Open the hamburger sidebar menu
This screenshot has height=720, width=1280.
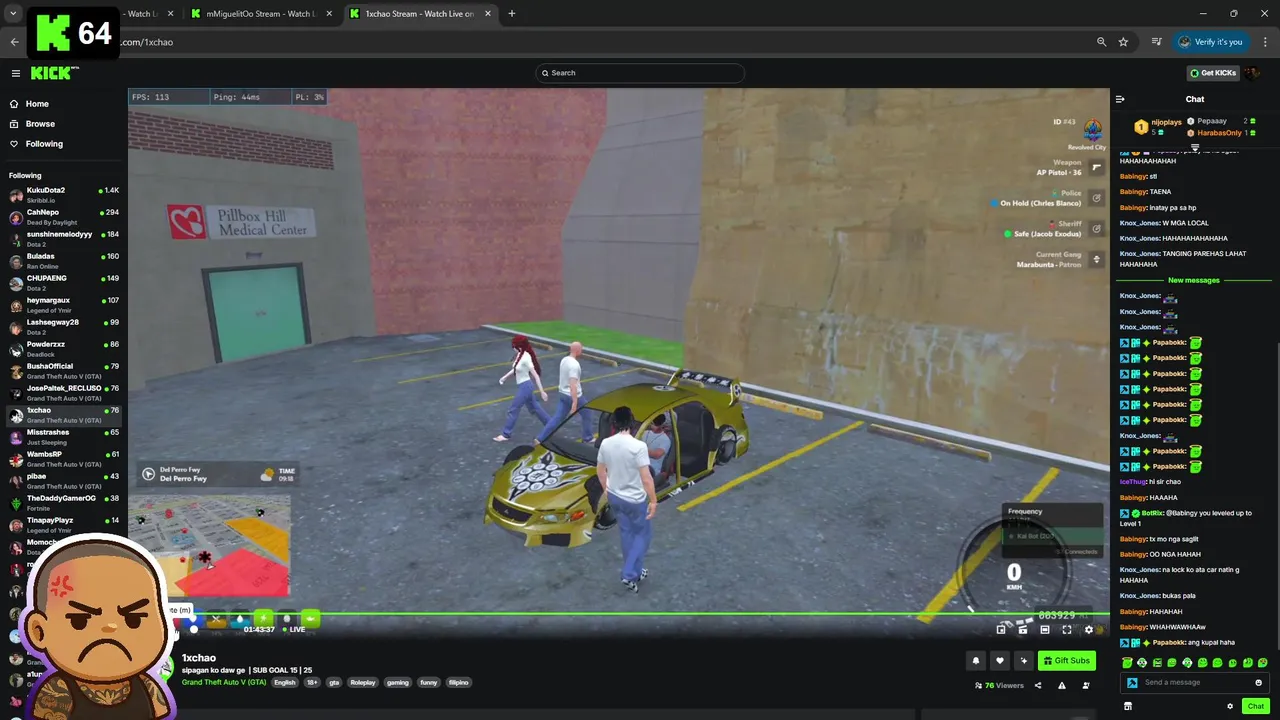15,73
